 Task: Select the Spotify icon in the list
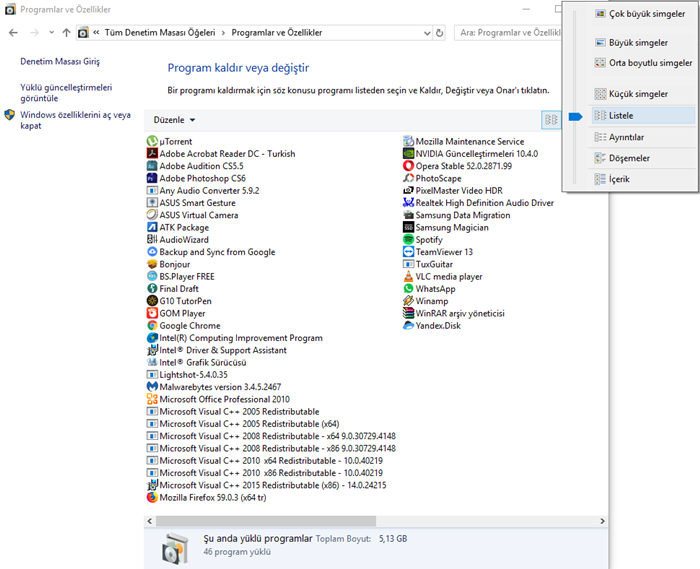tap(409, 240)
